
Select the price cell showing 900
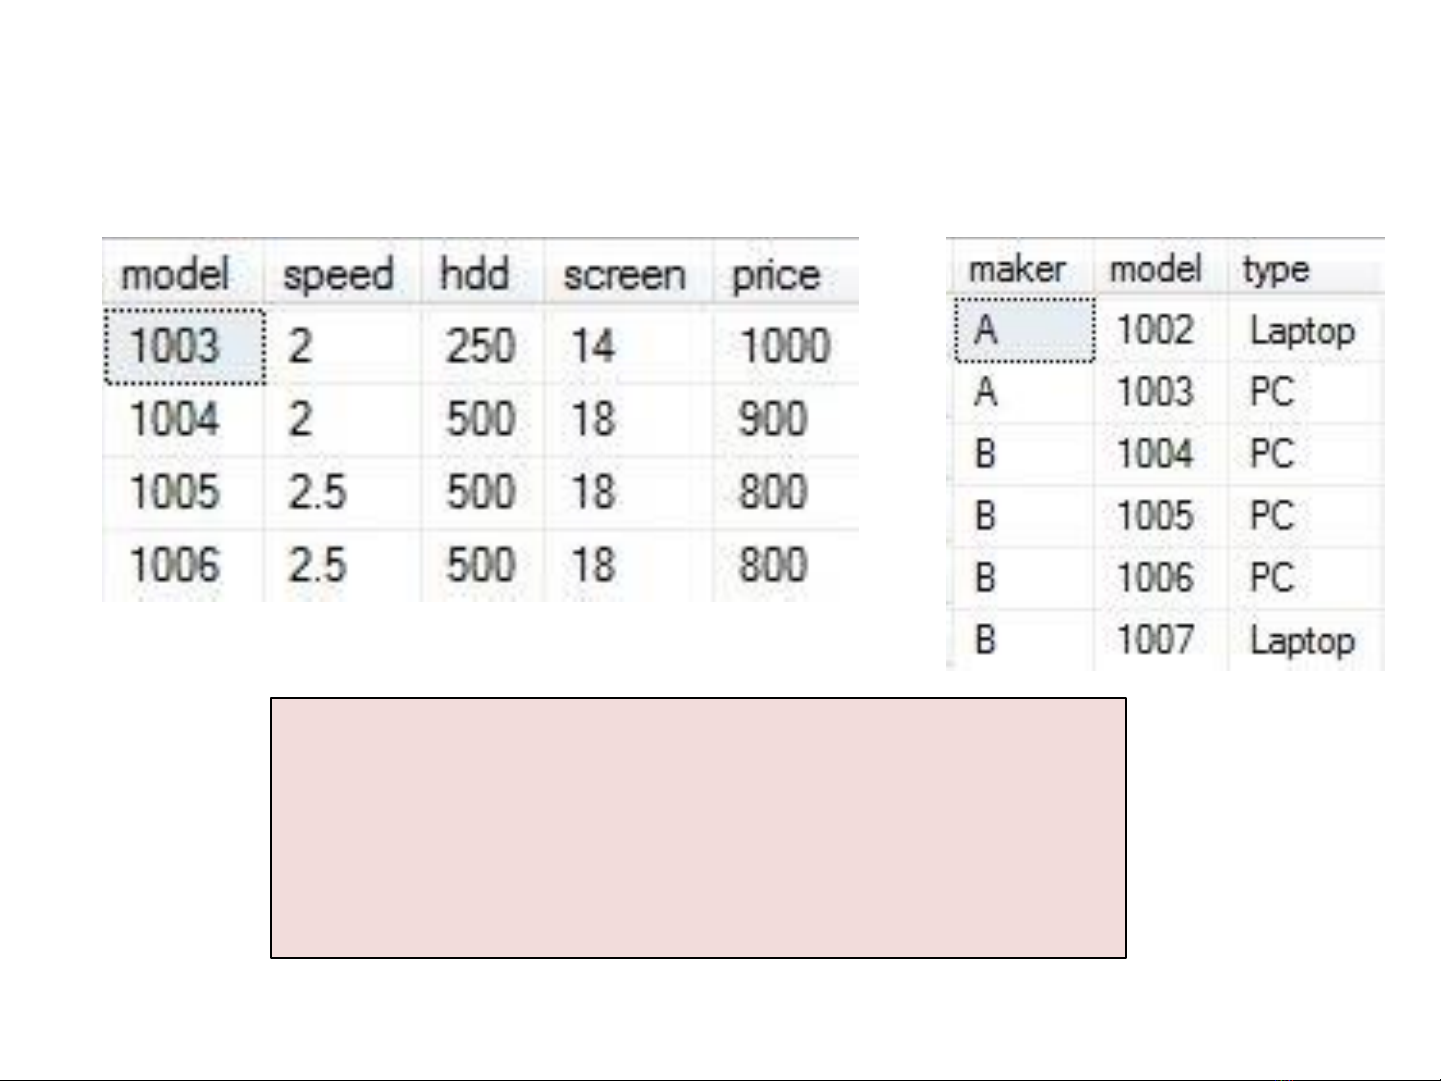click(772, 419)
